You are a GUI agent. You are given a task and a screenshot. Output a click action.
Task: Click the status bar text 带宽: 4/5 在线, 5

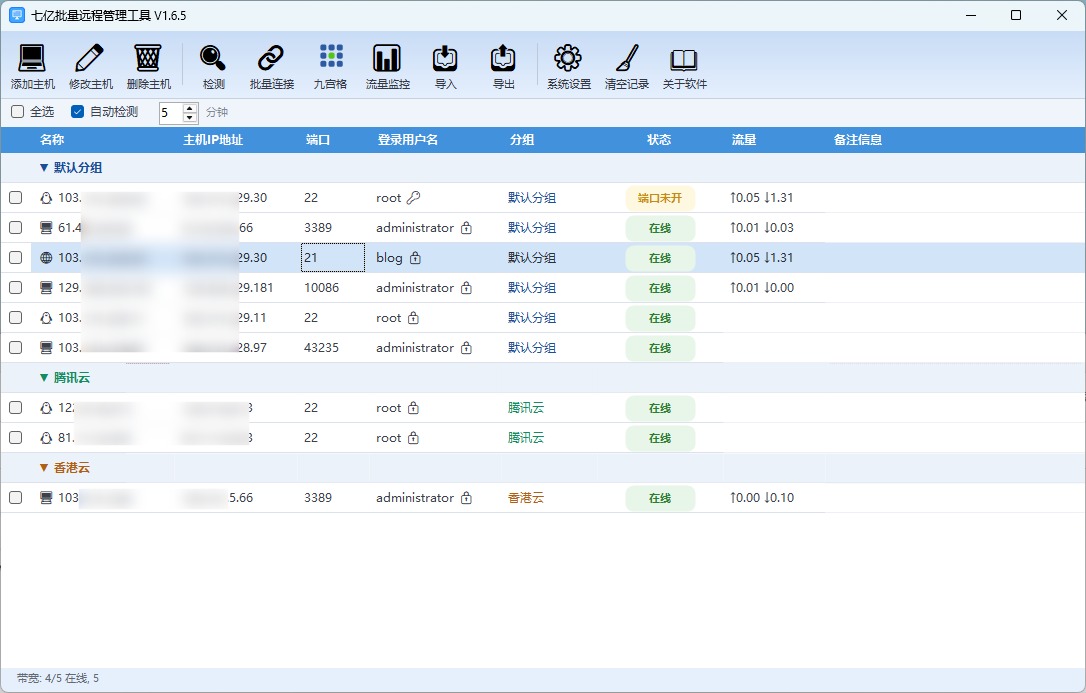58,678
